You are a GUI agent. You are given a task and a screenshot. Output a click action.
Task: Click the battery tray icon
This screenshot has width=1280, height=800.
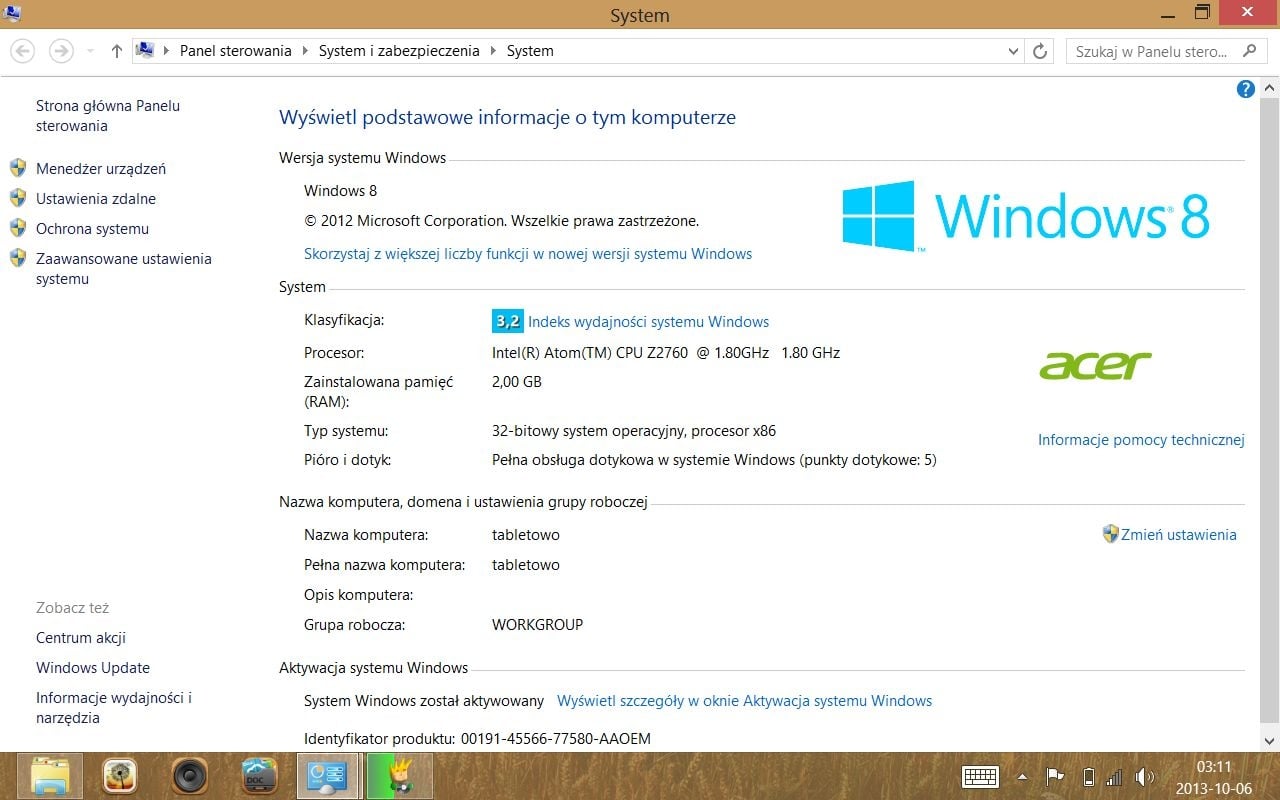[1088, 777]
